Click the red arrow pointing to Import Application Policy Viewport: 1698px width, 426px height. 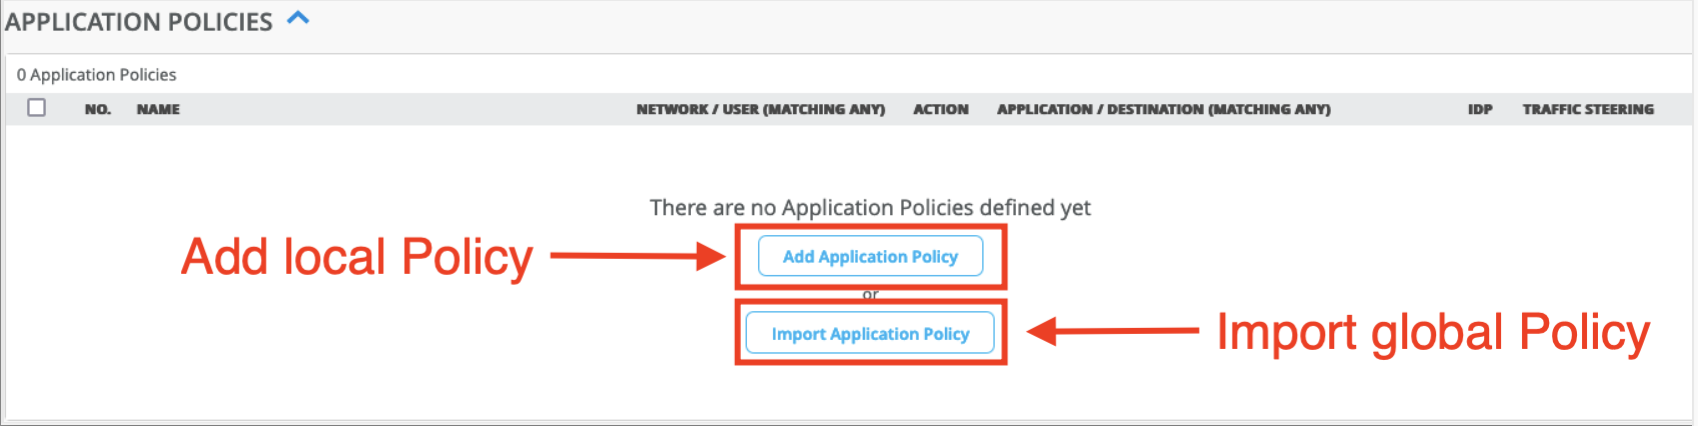[x=1112, y=331]
